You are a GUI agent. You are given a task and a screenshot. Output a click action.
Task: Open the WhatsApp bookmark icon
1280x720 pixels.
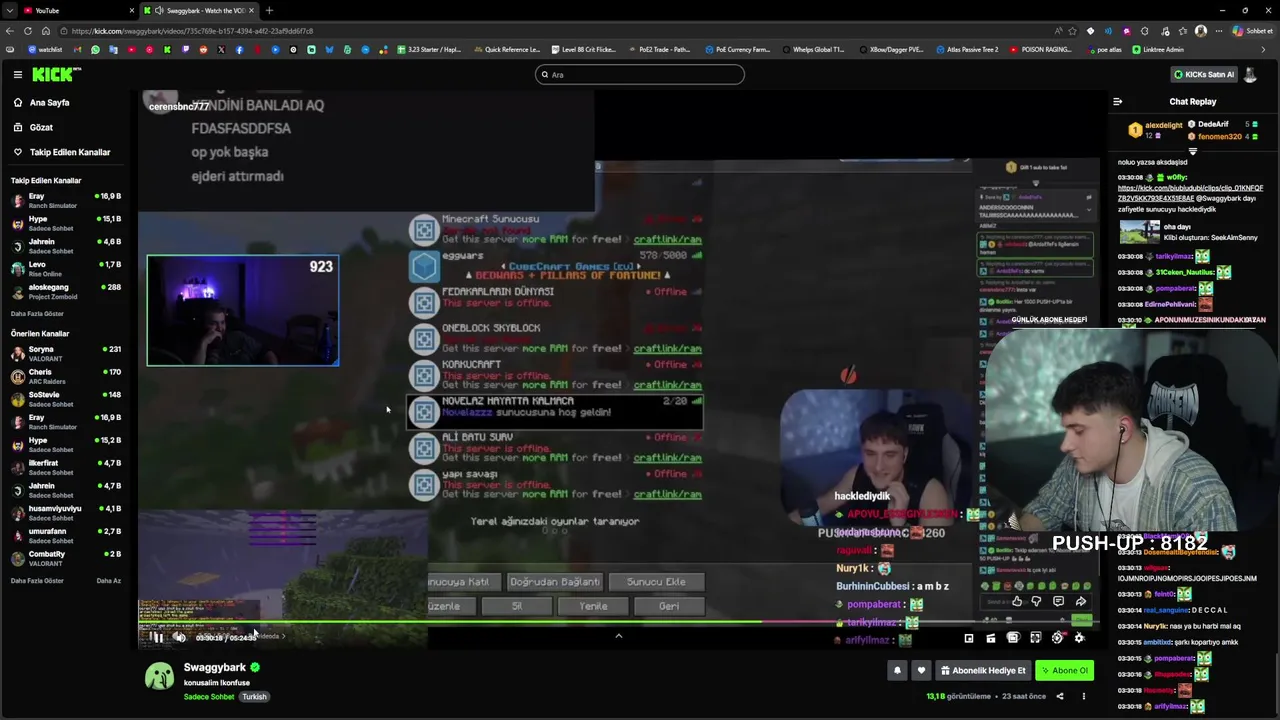pos(95,49)
